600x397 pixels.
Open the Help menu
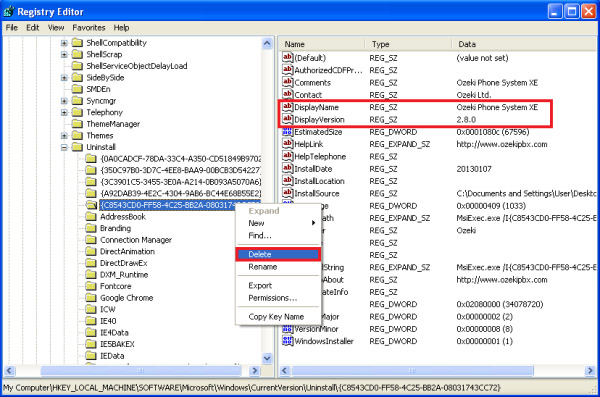[121, 28]
